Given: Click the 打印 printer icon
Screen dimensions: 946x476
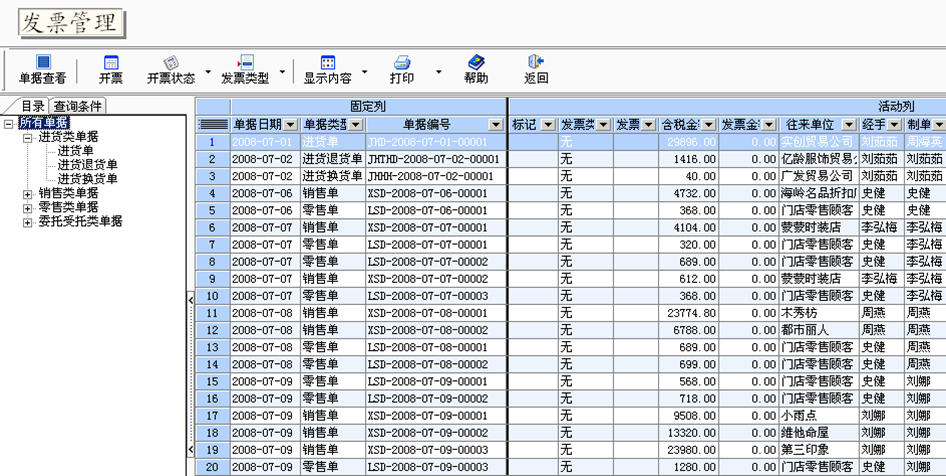Looking at the screenshot, I should click(x=402, y=62).
